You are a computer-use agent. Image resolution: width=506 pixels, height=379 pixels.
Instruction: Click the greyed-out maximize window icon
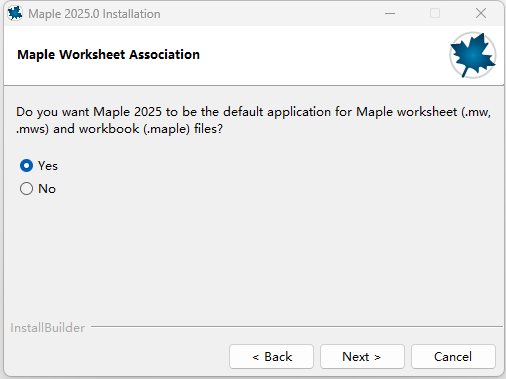click(x=435, y=13)
